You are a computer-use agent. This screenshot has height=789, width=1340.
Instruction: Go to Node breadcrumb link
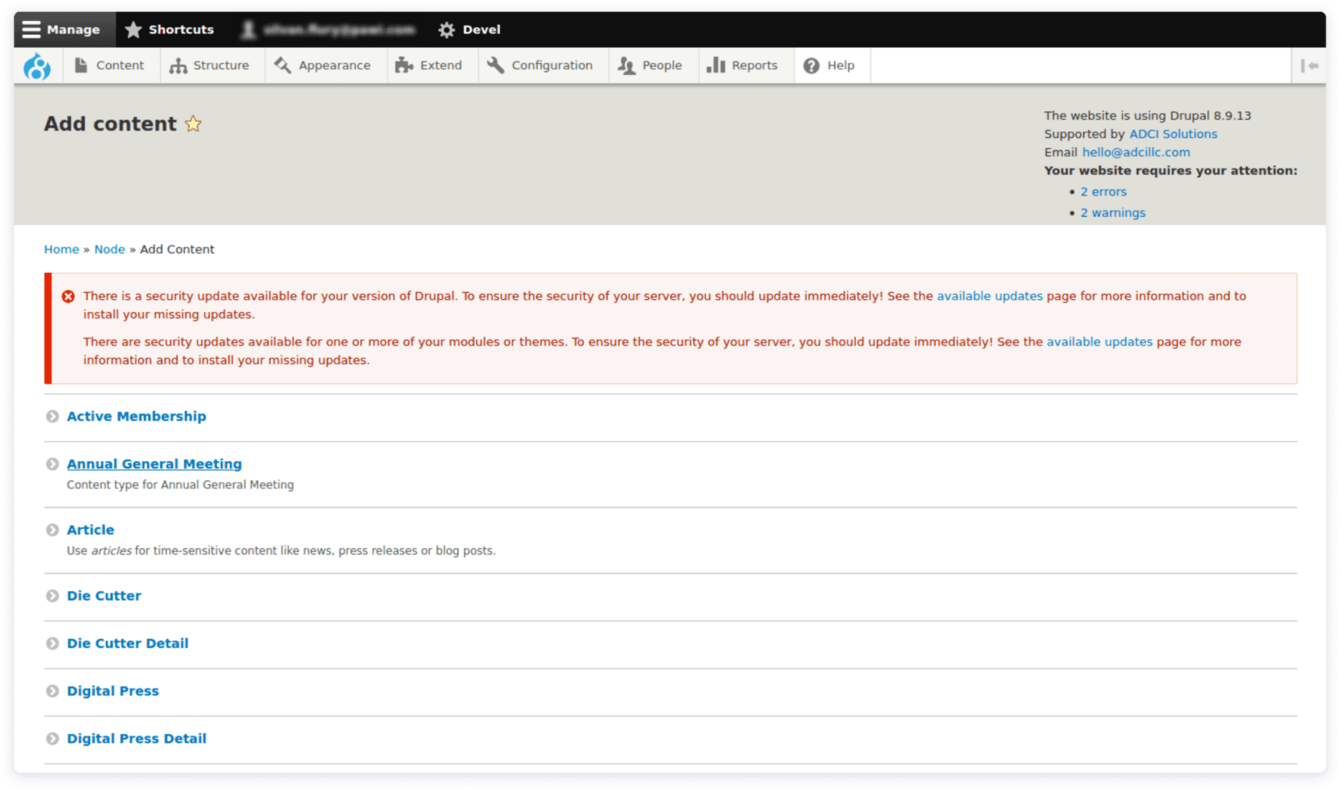[x=110, y=249]
